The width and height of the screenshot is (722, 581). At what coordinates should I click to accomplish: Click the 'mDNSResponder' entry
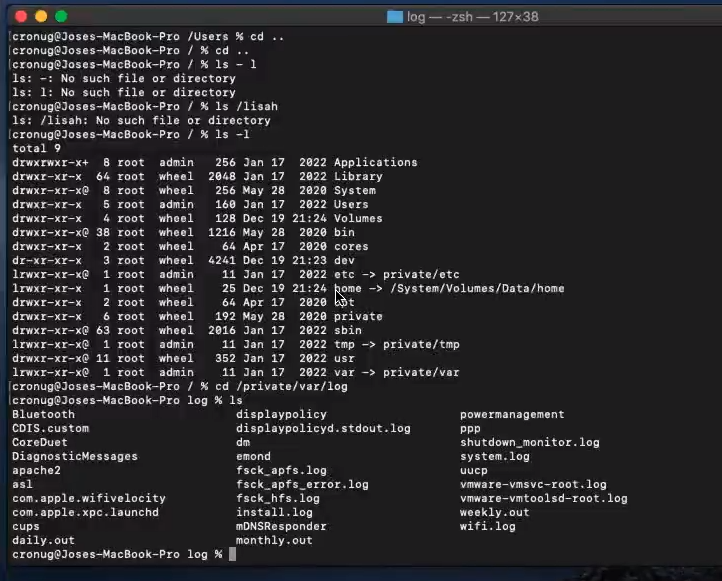(x=281, y=527)
